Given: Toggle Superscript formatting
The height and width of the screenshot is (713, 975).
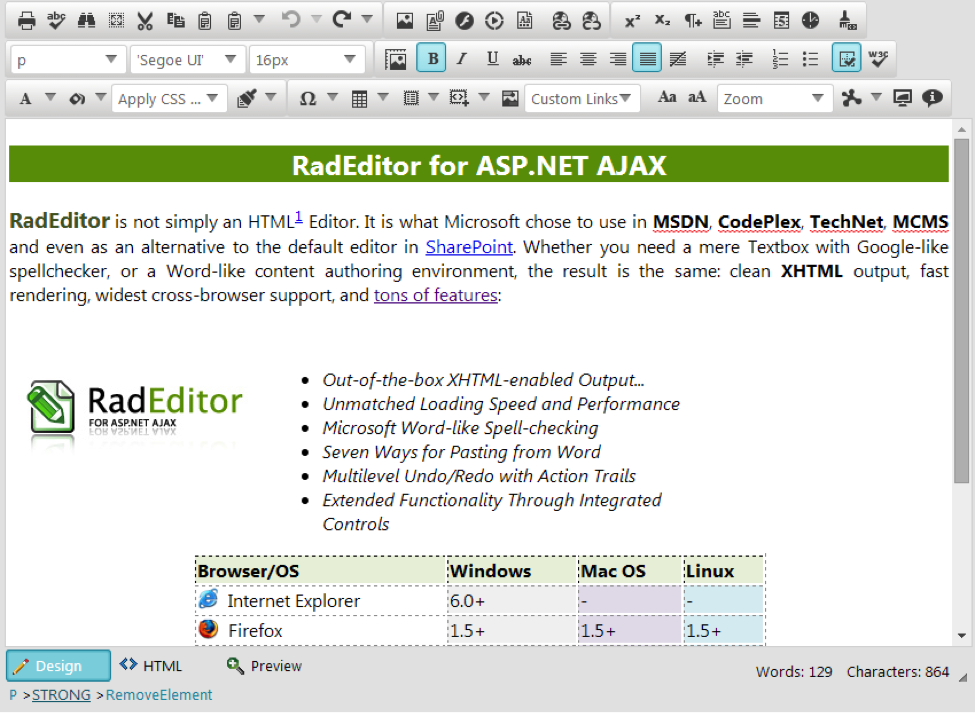Looking at the screenshot, I should (x=632, y=21).
